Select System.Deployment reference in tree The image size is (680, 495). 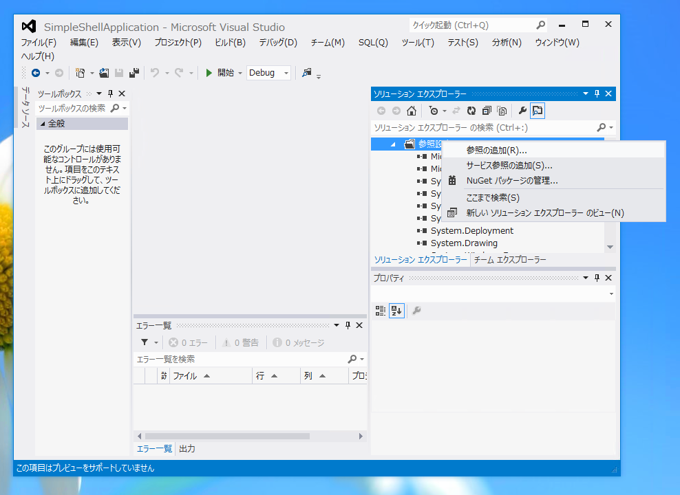(471, 231)
